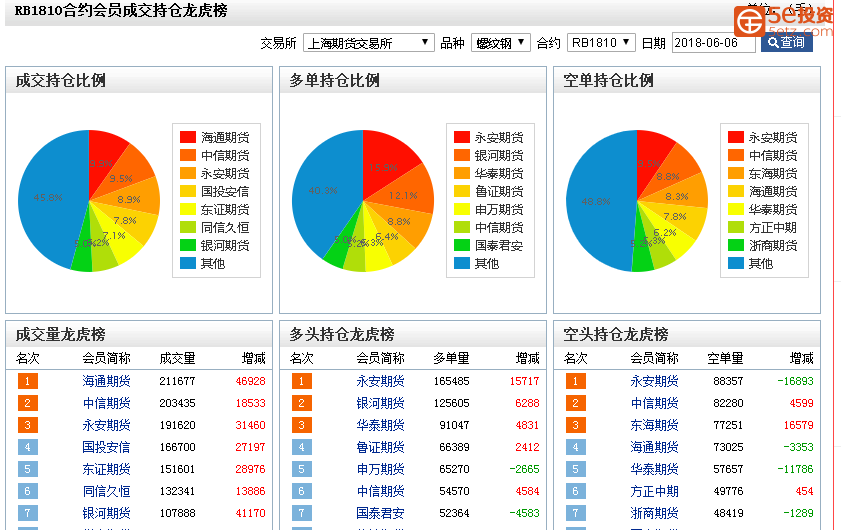Open 银河期货 link in 多头持仓龙虎榜
This screenshot has width=841, height=530.
coord(380,403)
